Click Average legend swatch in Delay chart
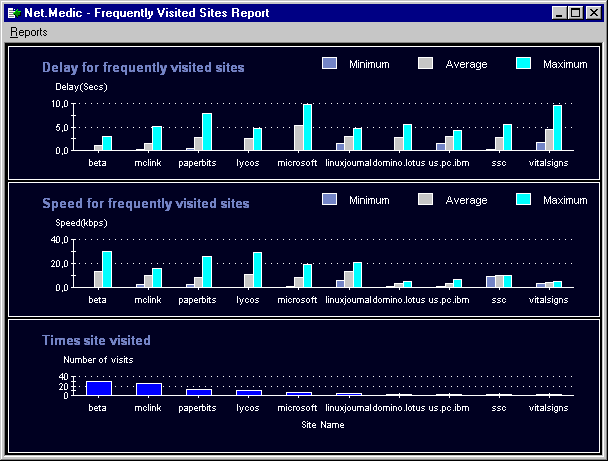 coord(425,64)
